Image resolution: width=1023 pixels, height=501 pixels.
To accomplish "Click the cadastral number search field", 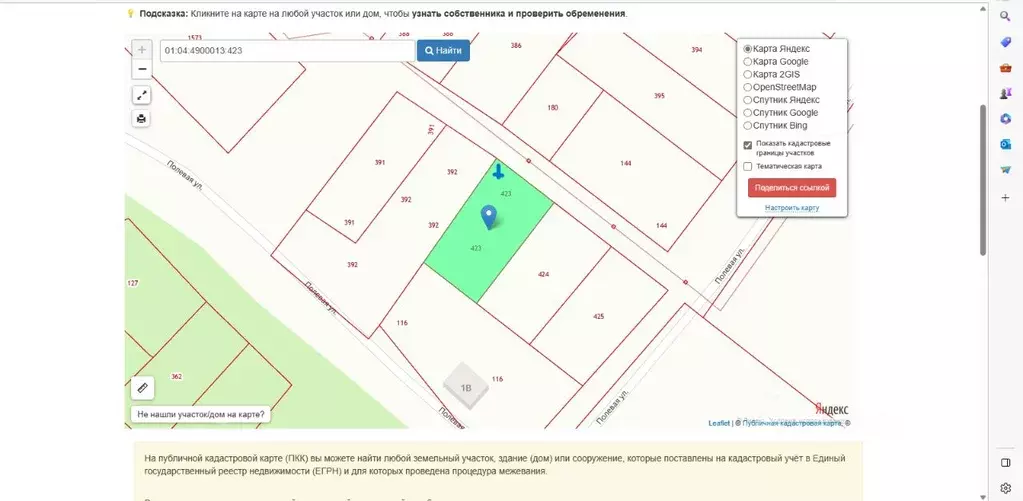I will click(286, 50).
